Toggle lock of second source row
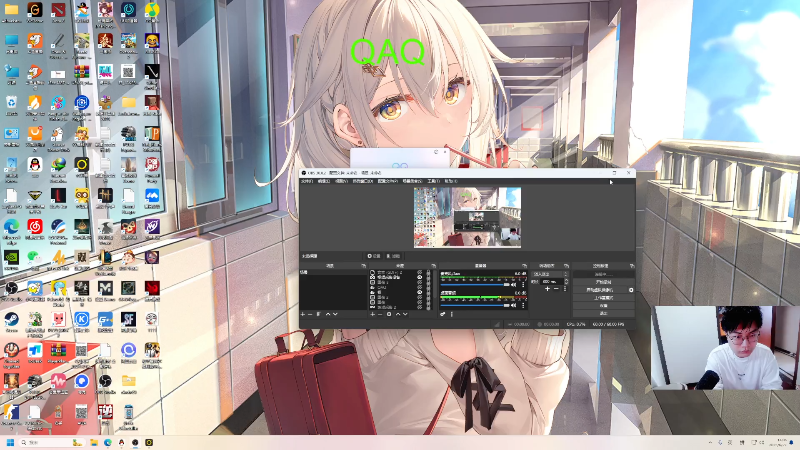This screenshot has height=450, width=800. click(429, 278)
